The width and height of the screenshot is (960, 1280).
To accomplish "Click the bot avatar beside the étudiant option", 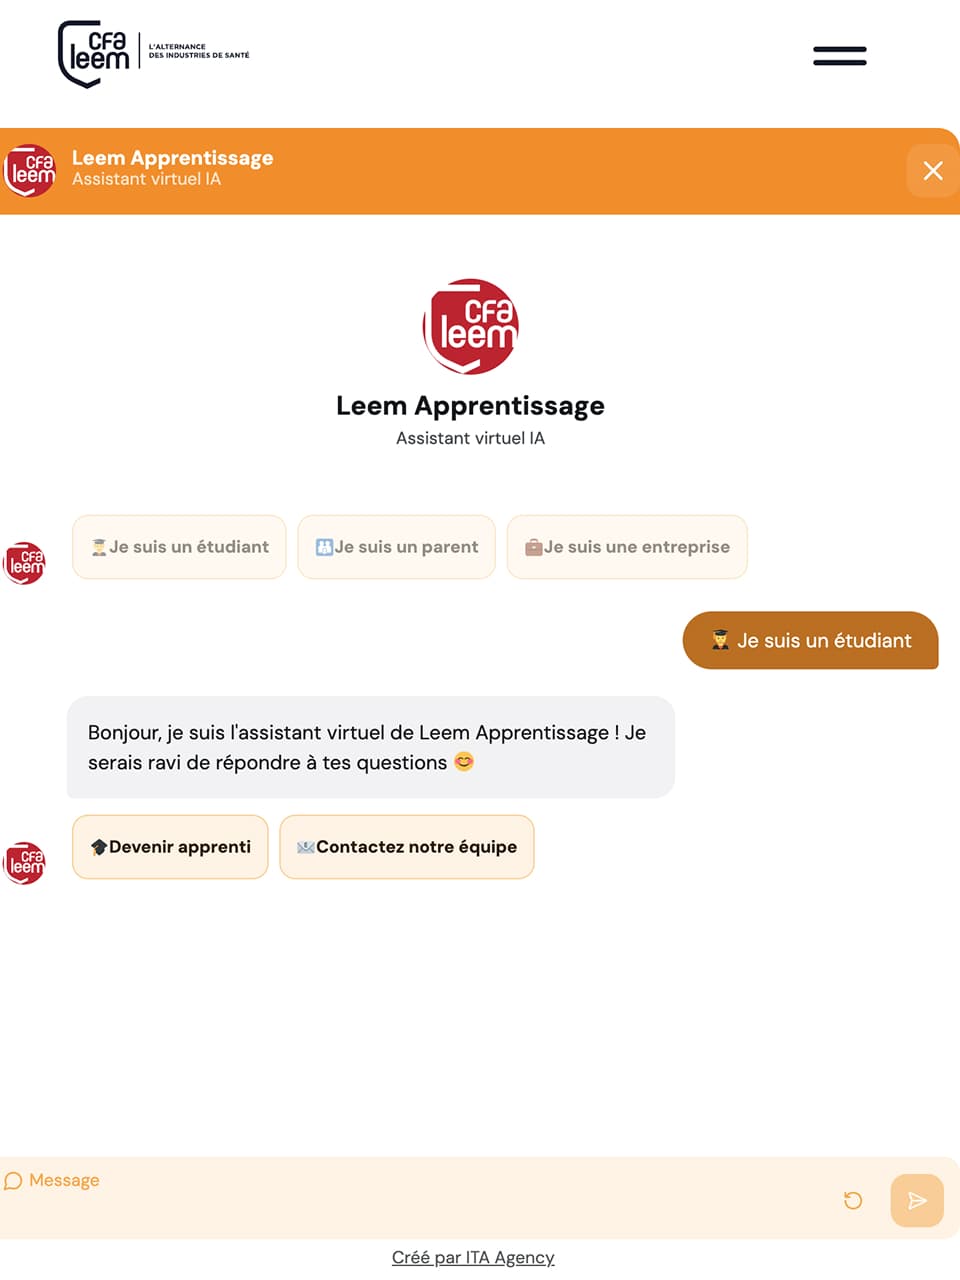I will pyautogui.click(x=25, y=563).
